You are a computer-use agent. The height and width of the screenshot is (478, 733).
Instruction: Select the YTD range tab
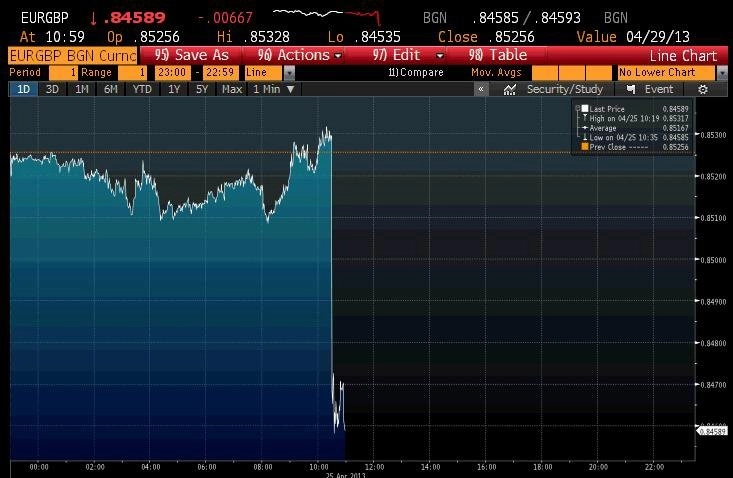coord(142,89)
